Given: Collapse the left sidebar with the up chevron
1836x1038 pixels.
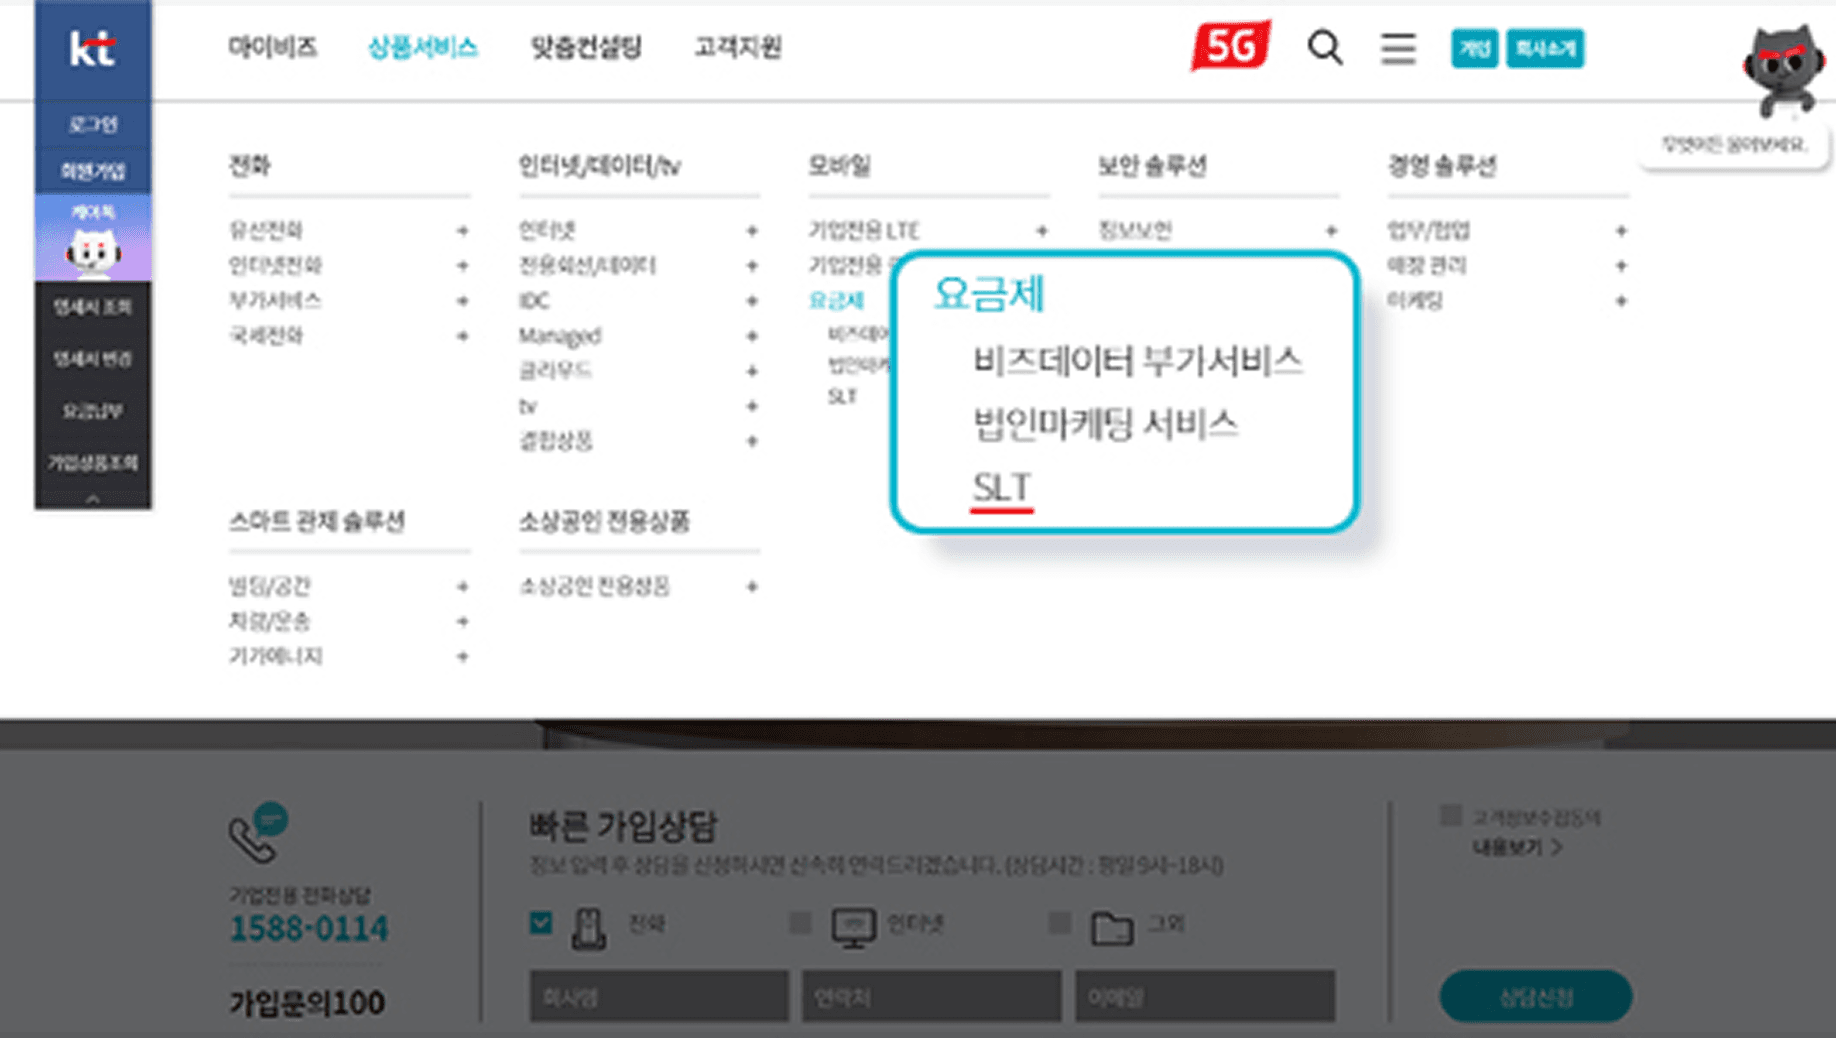Looking at the screenshot, I should [x=93, y=498].
